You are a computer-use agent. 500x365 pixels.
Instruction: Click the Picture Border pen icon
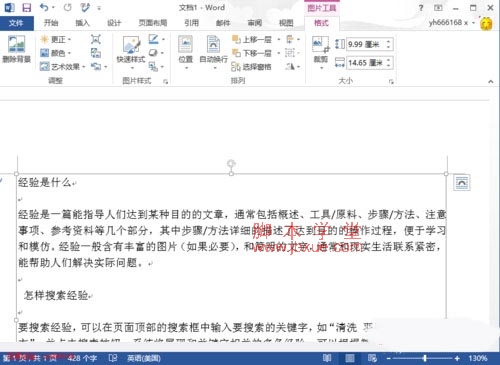(x=153, y=39)
